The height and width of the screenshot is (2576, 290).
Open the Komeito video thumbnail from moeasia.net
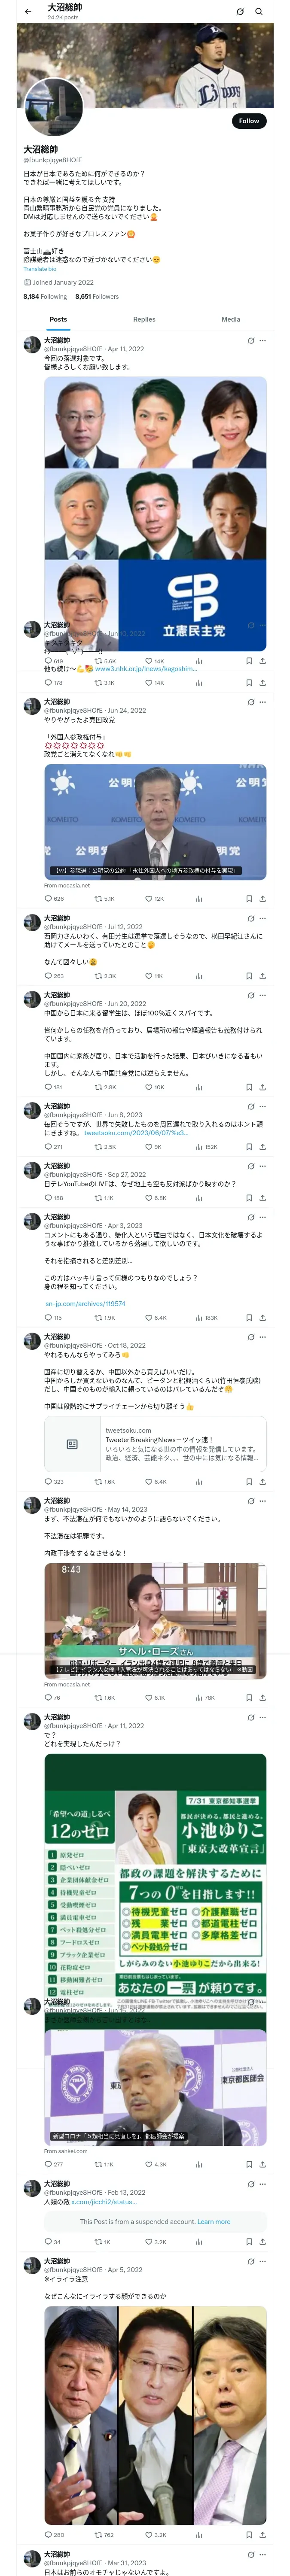coord(155,822)
